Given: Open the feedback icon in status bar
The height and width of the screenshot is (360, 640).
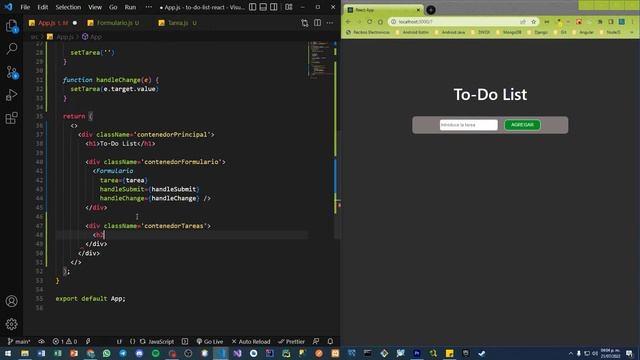Looking at the screenshot, I should click(316, 341).
